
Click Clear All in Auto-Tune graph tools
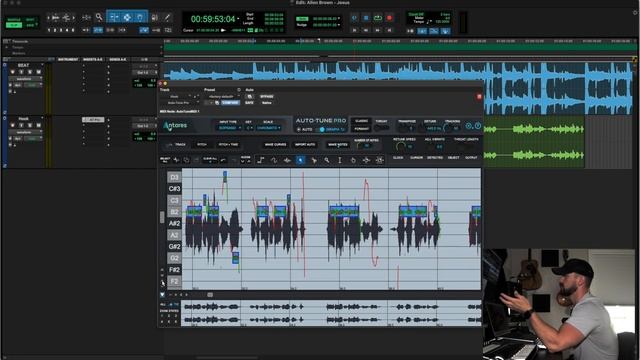(x=210, y=160)
